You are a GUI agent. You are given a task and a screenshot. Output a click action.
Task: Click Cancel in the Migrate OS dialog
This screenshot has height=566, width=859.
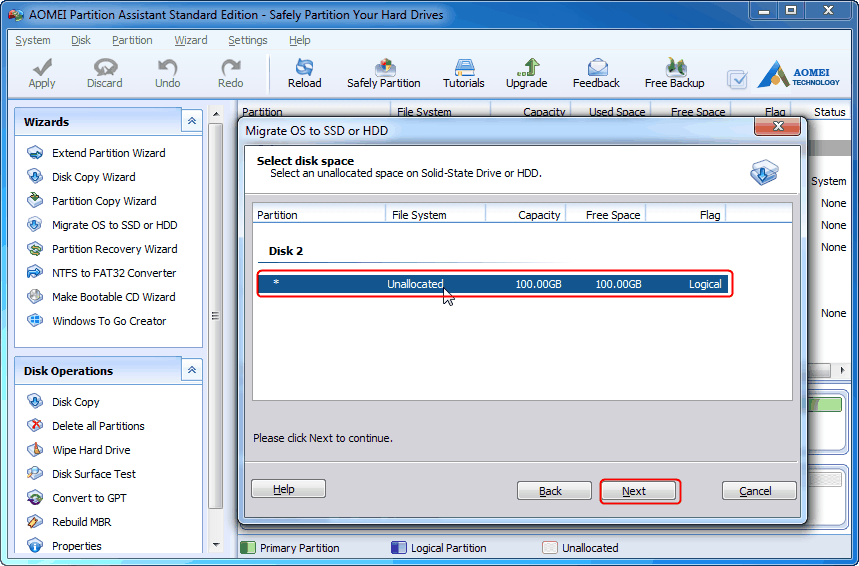pos(759,491)
